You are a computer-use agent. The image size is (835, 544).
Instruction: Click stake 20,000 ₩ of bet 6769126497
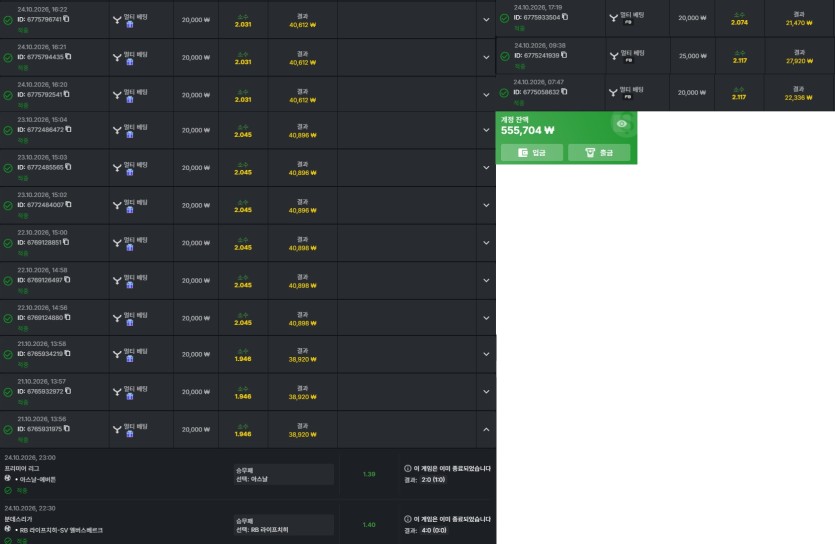click(x=195, y=281)
